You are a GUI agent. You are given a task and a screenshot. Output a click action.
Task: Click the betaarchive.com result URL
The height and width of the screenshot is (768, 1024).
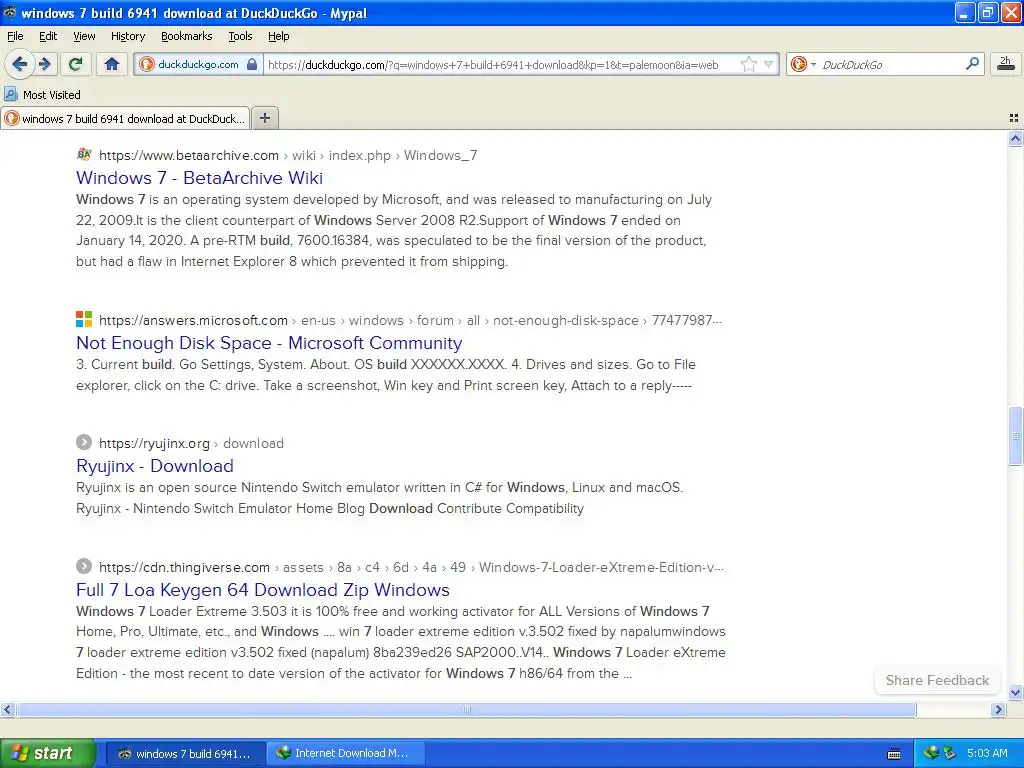[288, 155]
